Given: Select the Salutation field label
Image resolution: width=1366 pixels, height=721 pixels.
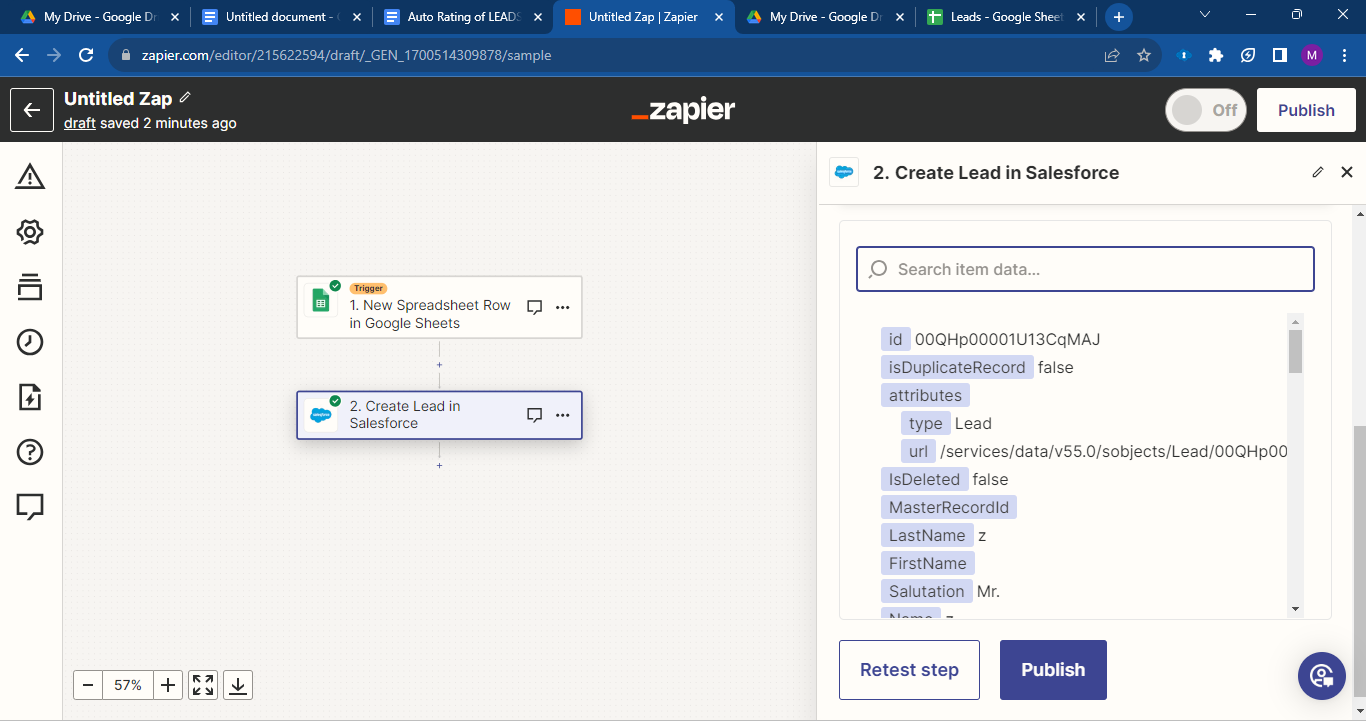Looking at the screenshot, I should (927, 591).
